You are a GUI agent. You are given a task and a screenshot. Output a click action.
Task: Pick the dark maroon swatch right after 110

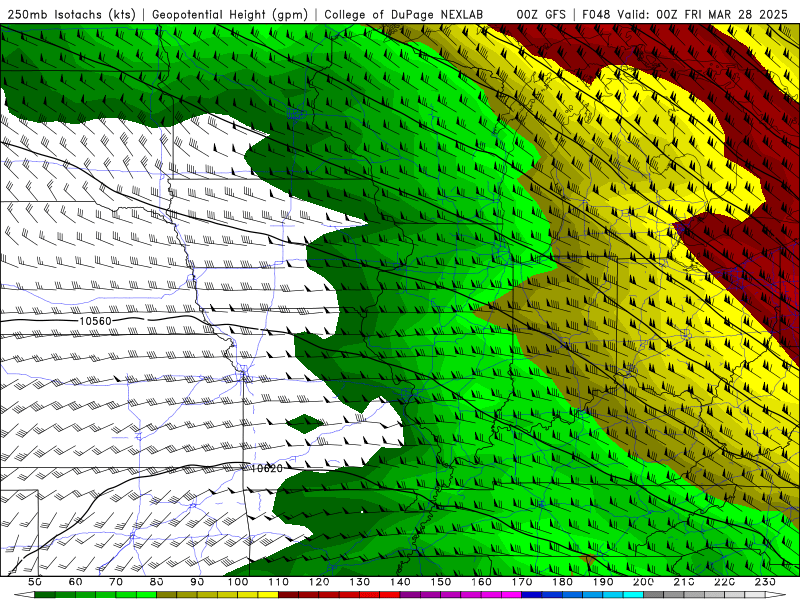tap(288, 595)
